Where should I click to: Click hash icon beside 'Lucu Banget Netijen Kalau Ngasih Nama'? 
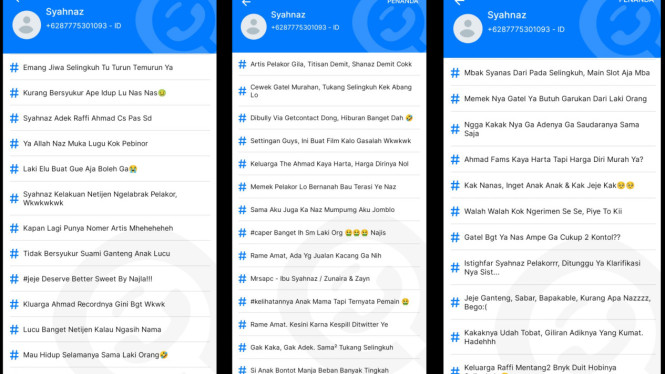(x=14, y=329)
